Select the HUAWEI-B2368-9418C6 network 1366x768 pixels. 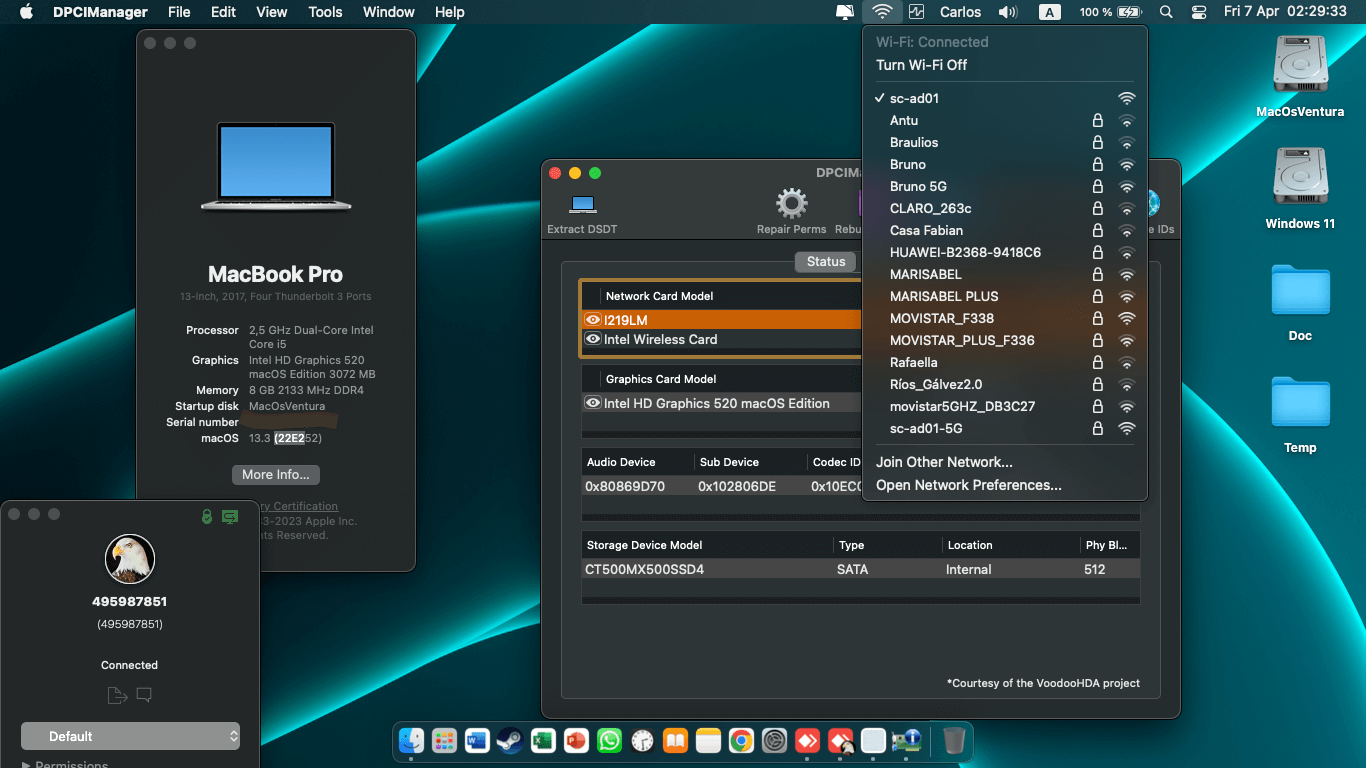pos(1005,252)
